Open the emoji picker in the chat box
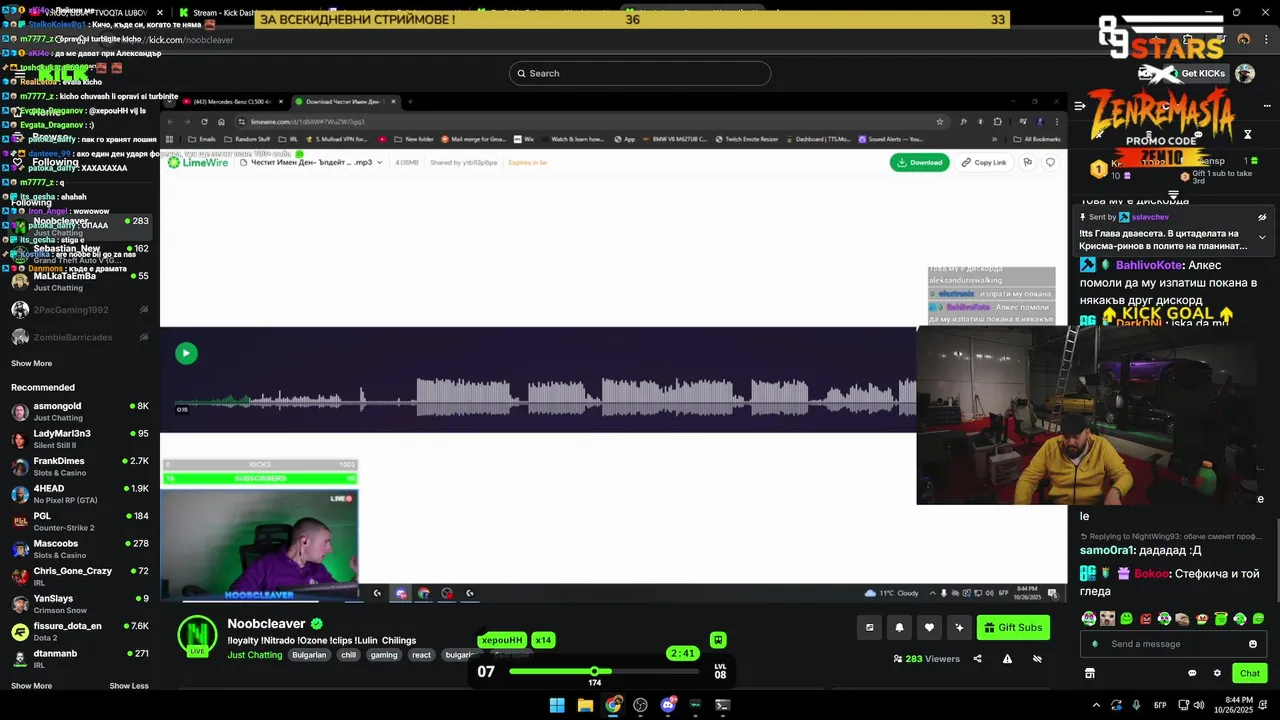 (1253, 644)
